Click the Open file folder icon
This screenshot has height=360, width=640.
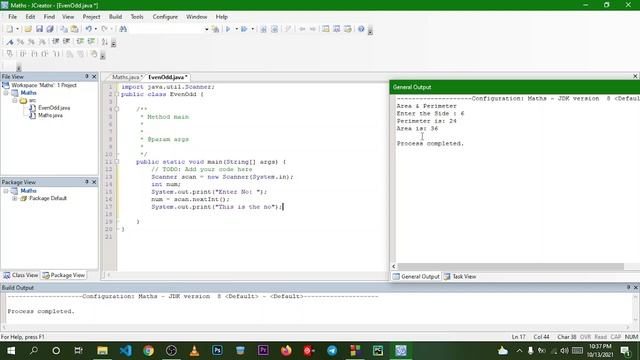(28, 29)
